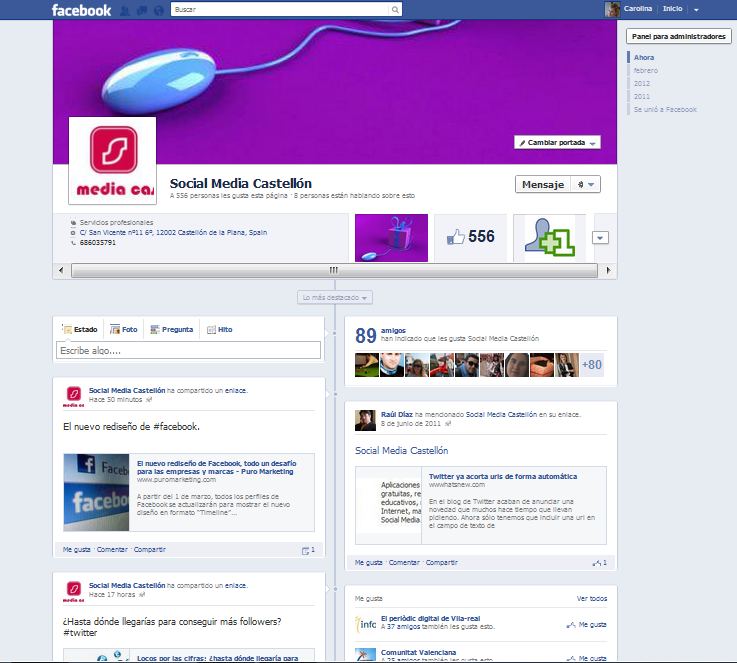
Task: Jump to 2011 in timeline navigation
Action: pos(642,96)
